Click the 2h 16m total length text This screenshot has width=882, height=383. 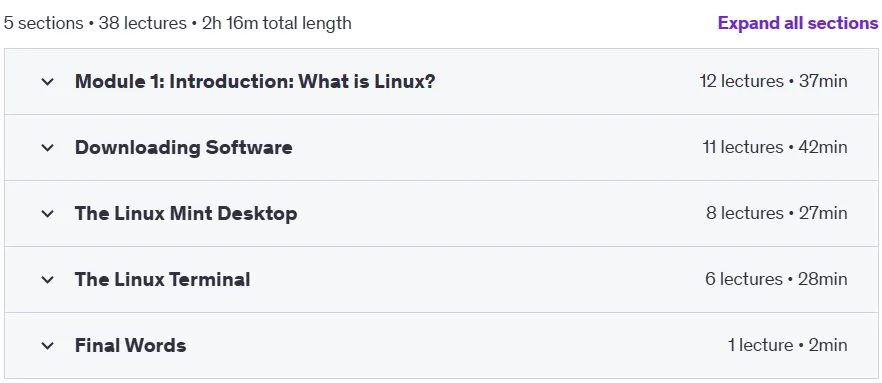pos(277,23)
